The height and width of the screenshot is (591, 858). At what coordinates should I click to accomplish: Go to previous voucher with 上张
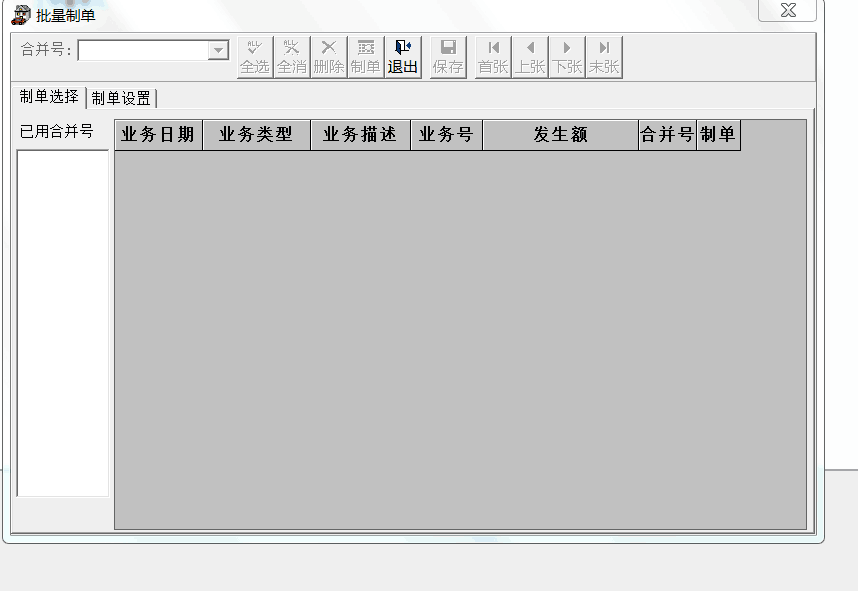pyautogui.click(x=530, y=57)
